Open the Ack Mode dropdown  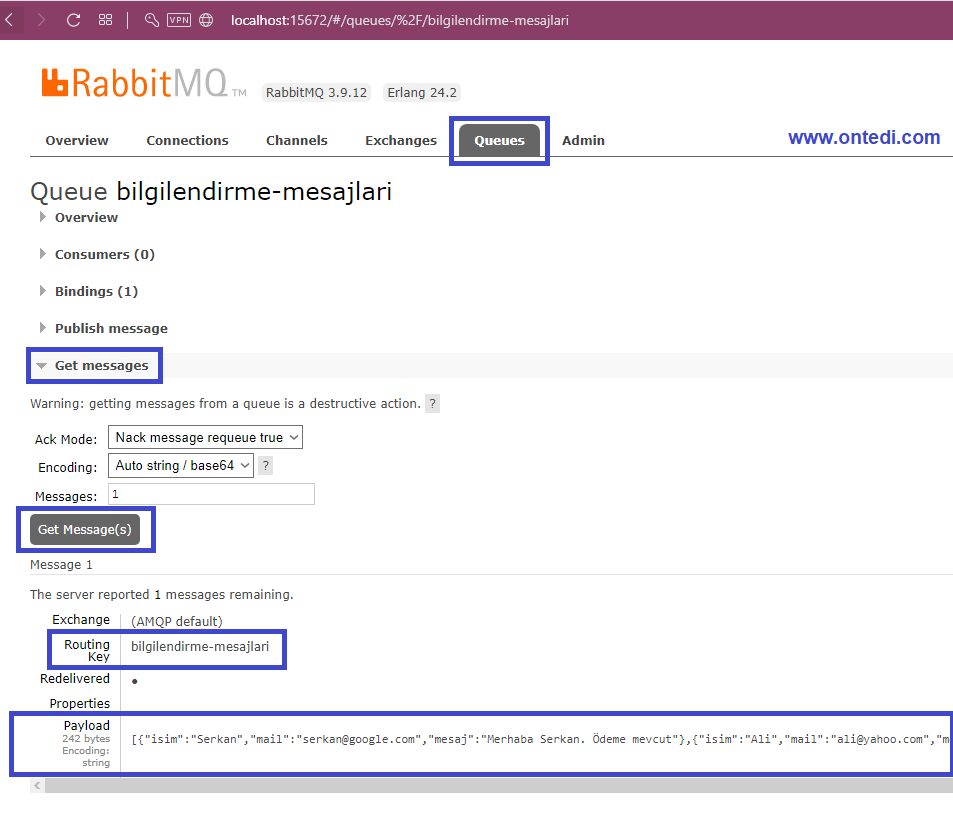tap(205, 438)
